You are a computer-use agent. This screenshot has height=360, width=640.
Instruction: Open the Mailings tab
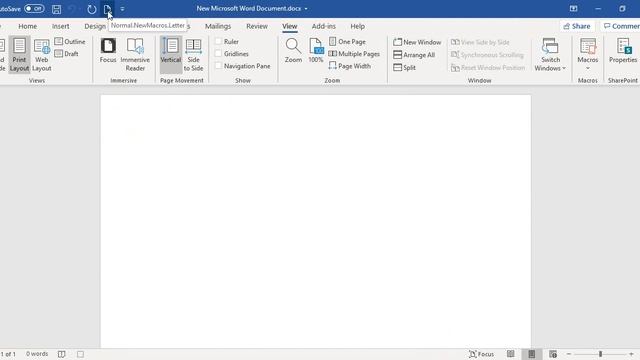218,26
